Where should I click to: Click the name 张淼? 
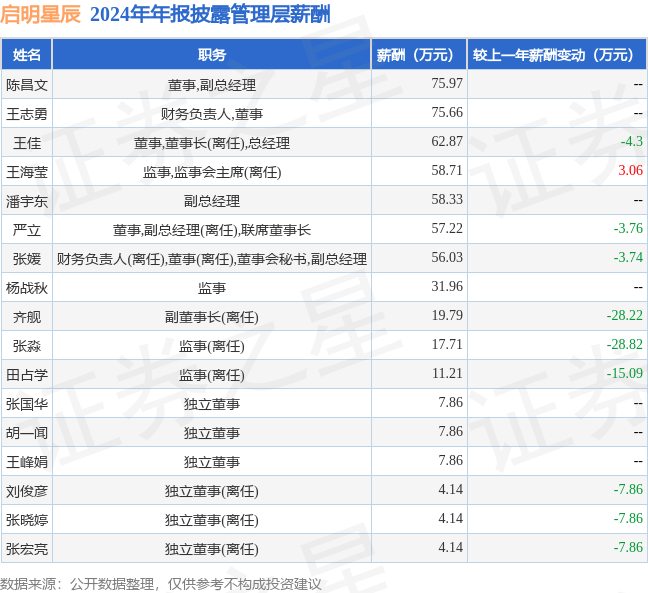[27, 346]
